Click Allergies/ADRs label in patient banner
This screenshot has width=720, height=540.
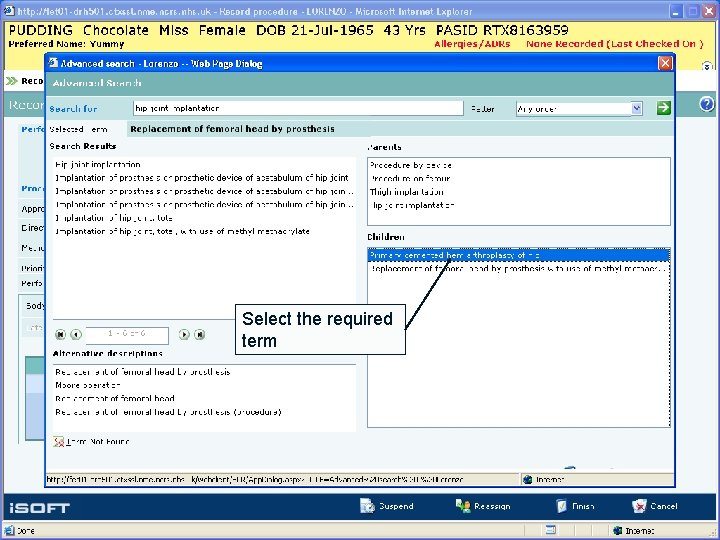472,44
